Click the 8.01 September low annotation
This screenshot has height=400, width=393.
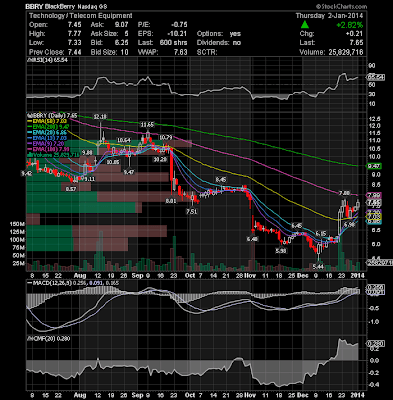tap(170, 201)
